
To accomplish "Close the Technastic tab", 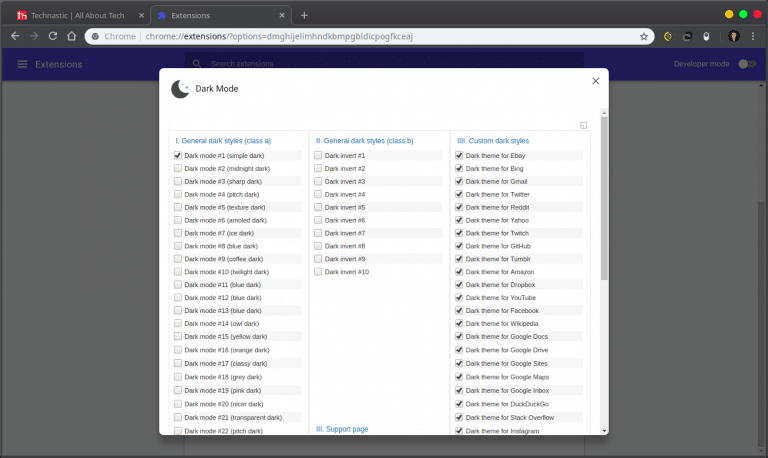I will (142, 15).
